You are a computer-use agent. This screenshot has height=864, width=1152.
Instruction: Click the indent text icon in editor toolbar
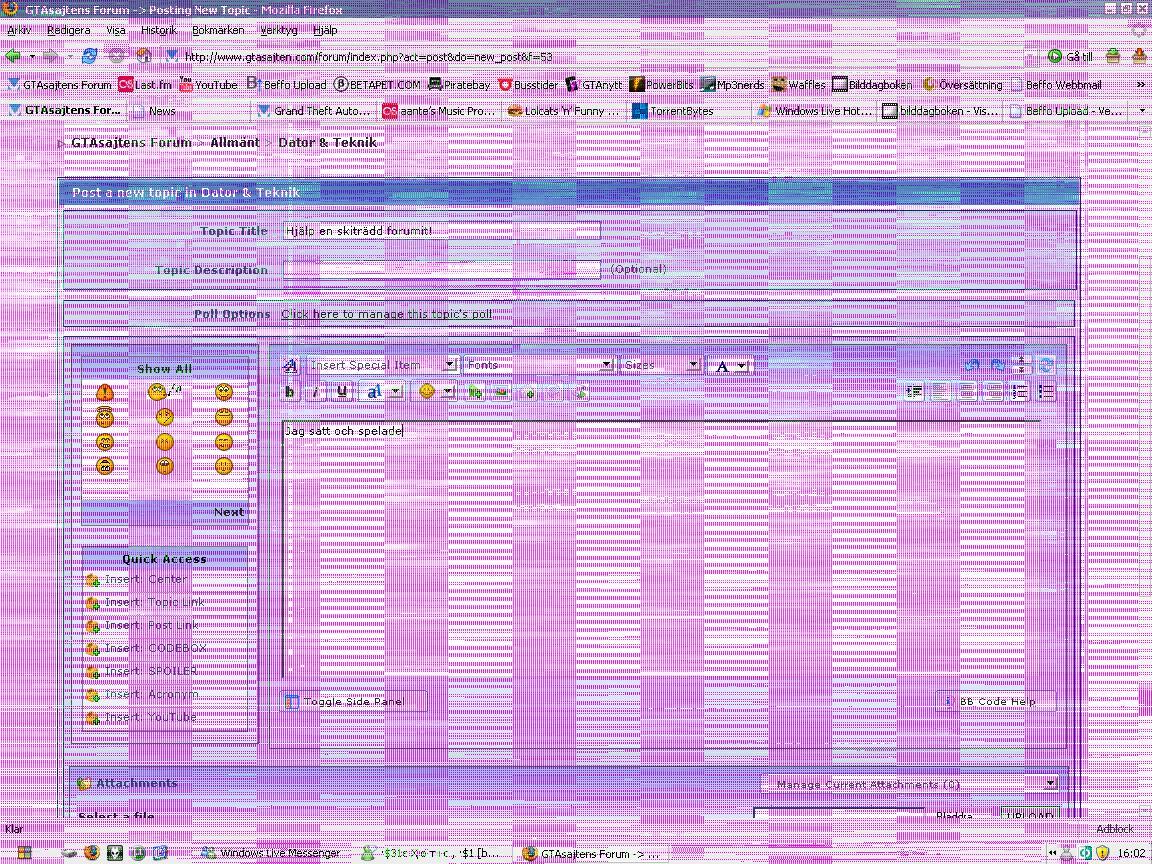[914, 392]
